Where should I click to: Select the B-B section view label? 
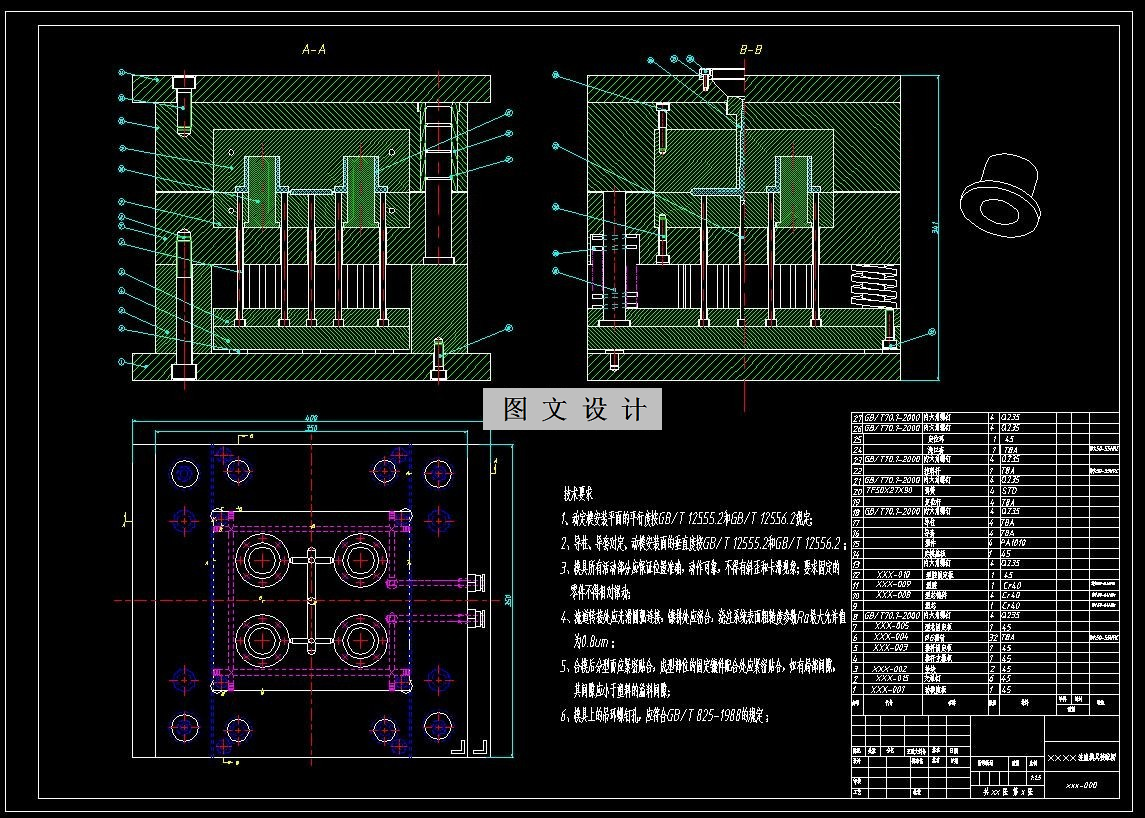(750, 50)
